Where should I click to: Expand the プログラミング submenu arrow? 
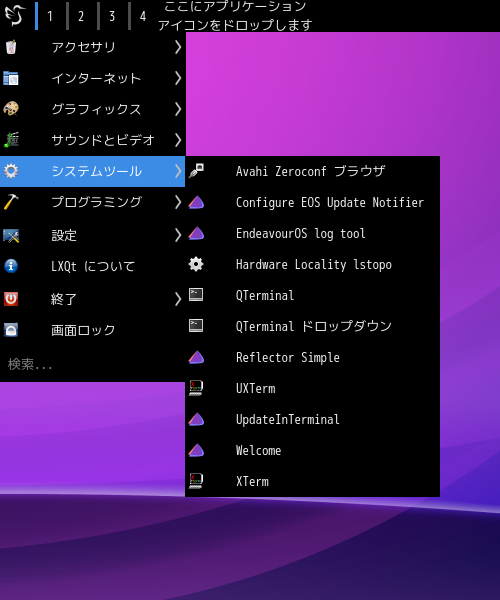pos(178,202)
